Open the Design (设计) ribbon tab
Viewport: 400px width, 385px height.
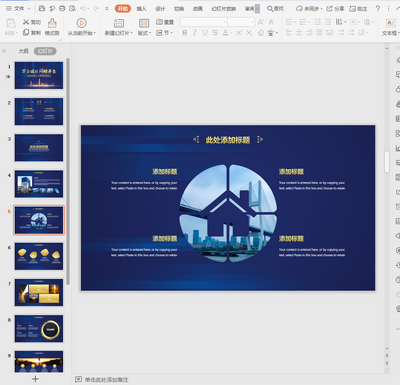pyautogui.click(x=160, y=9)
